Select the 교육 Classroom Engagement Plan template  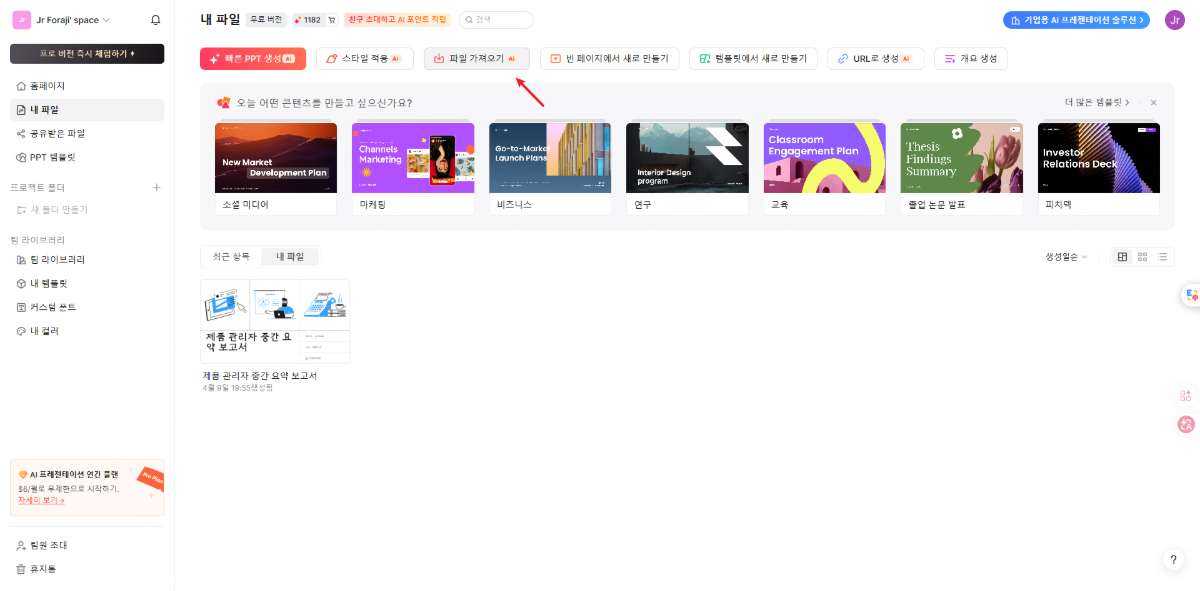(825, 158)
